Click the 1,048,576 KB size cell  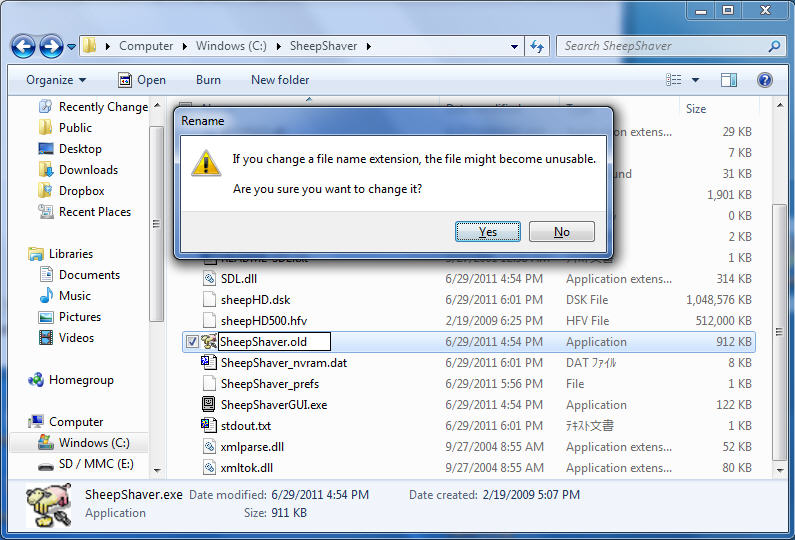point(718,300)
